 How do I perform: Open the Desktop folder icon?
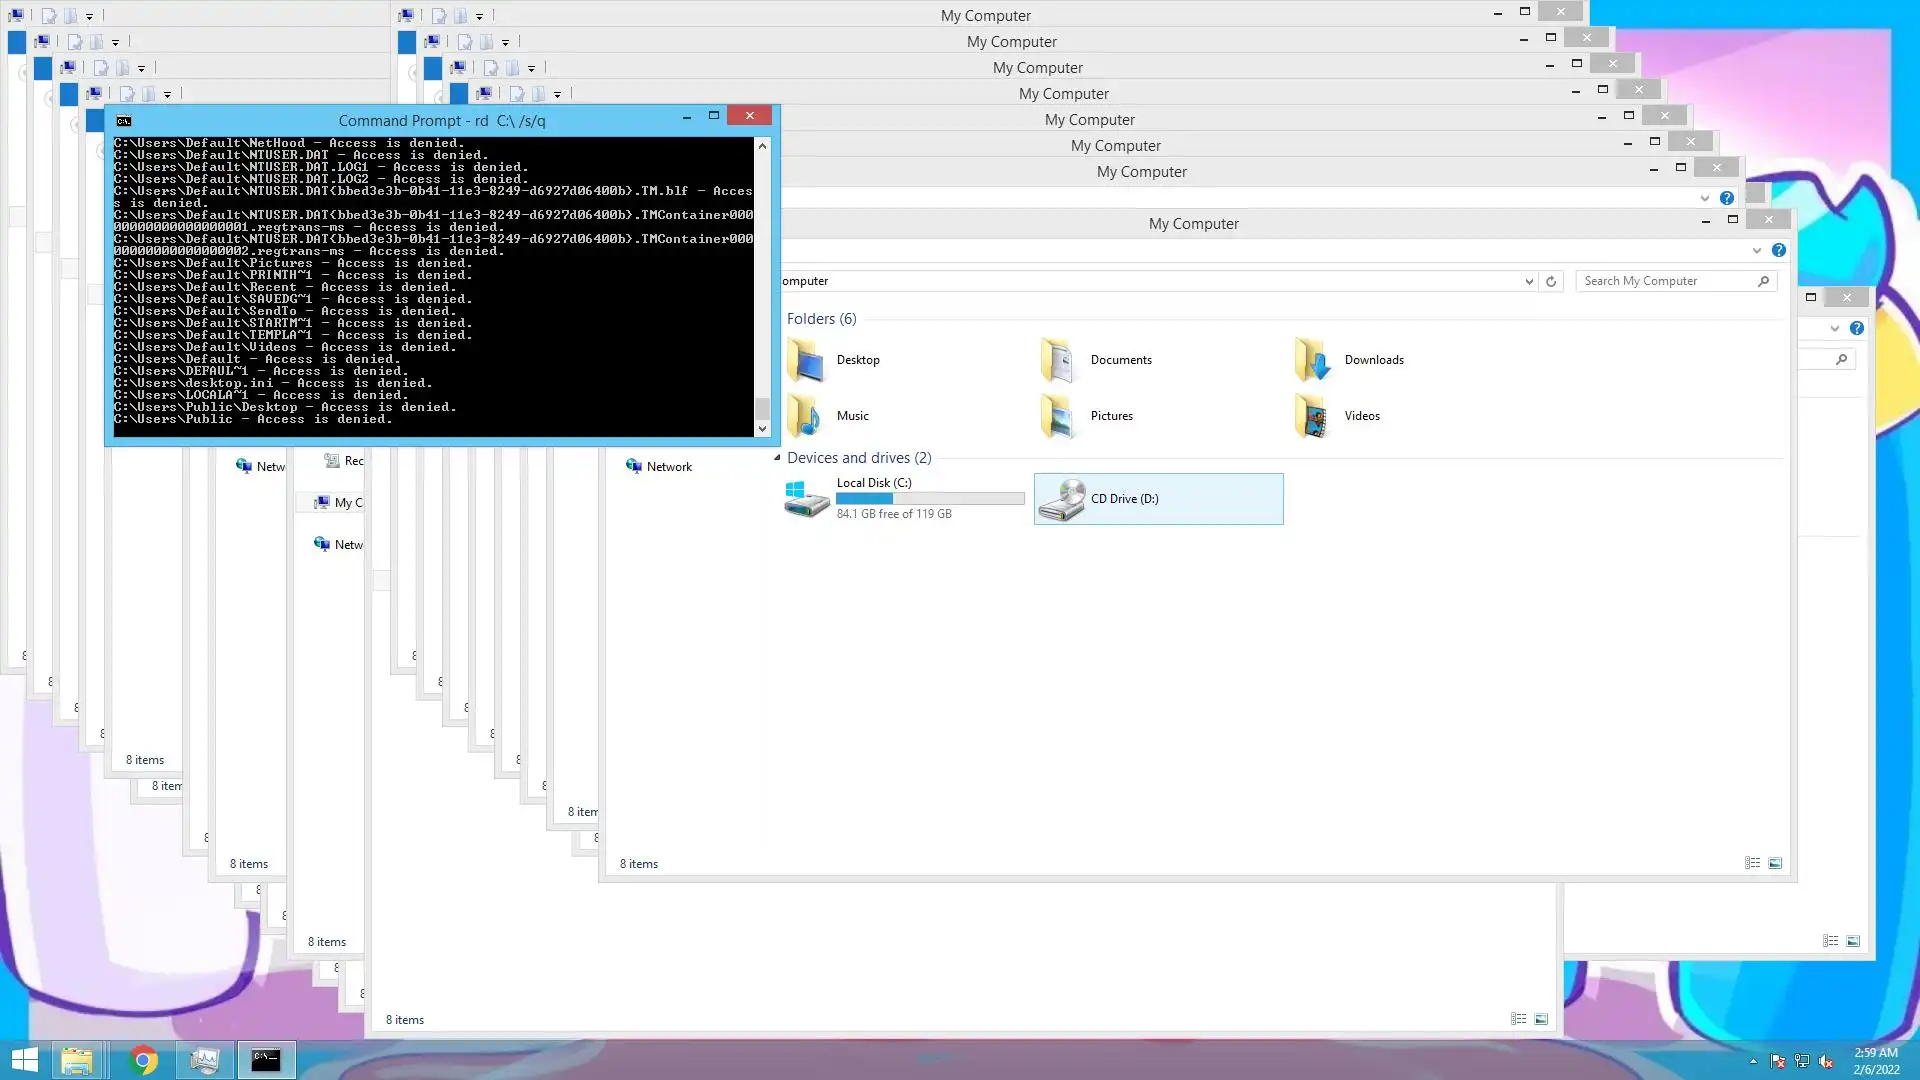tap(806, 360)
